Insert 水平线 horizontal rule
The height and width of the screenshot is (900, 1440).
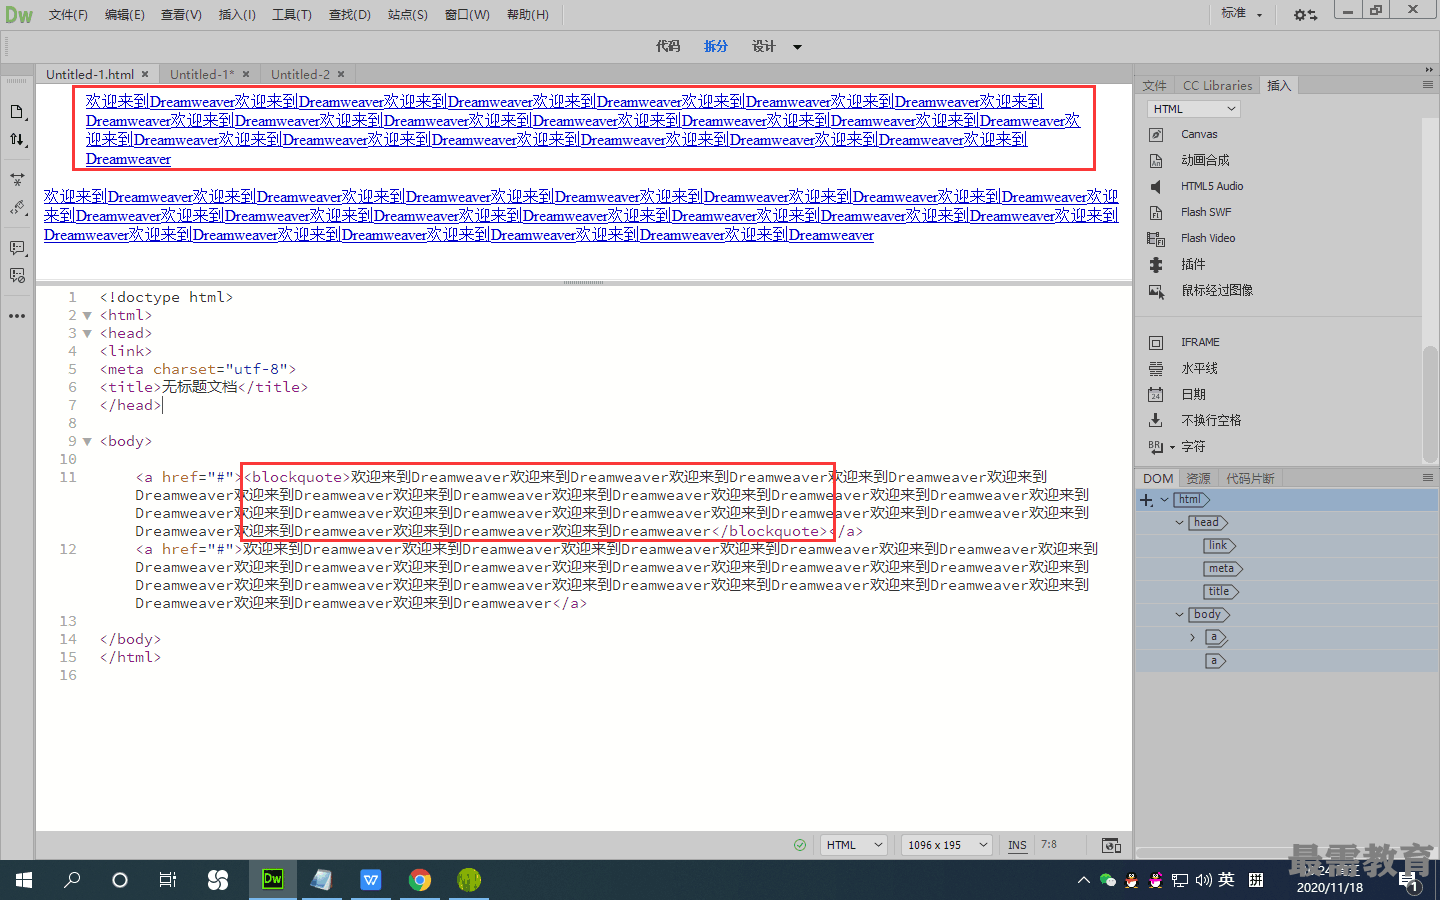click(1199, 368)
